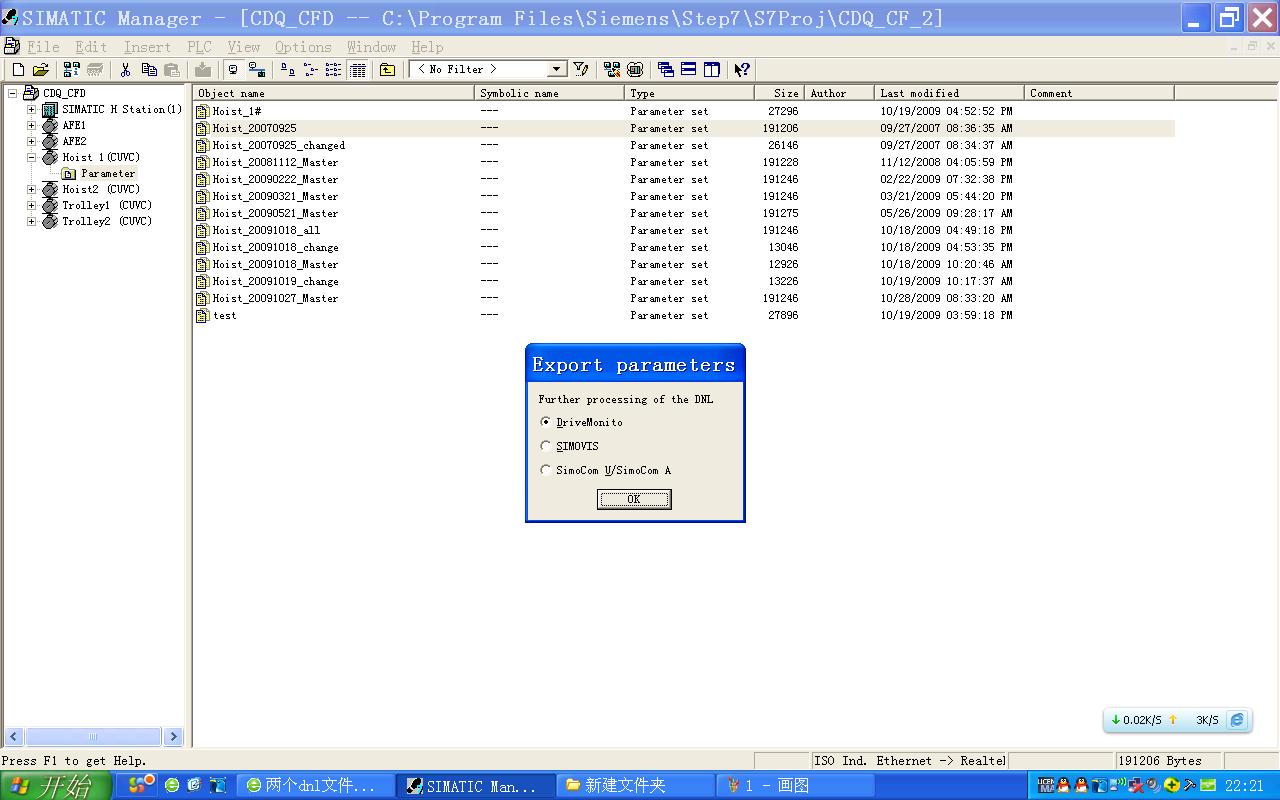Image resolution: width=1280 pixels, height=800 pixels.
Task: Click the Symbolic name column header
Action: pyautogui.click(x=549, y=93)
